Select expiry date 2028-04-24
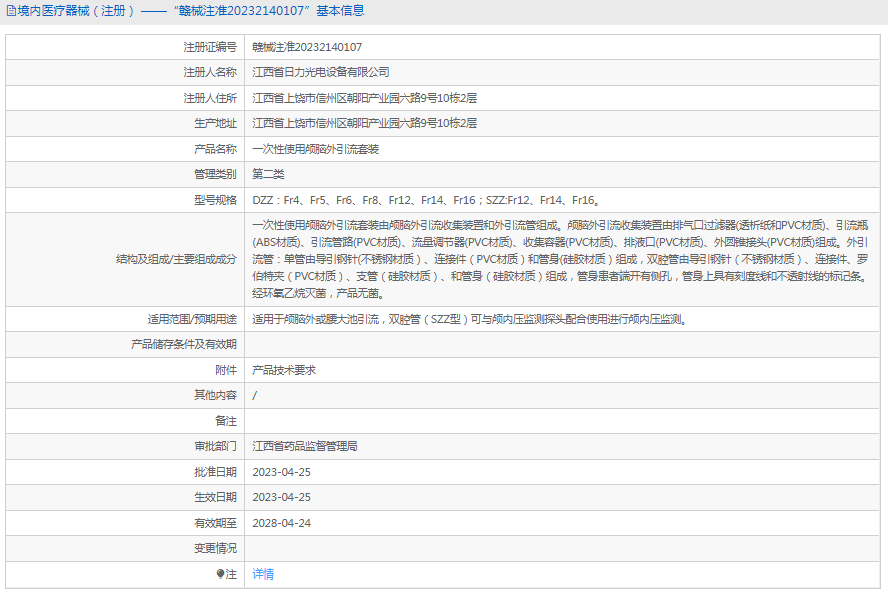888x594 pixels. point(281,523)
